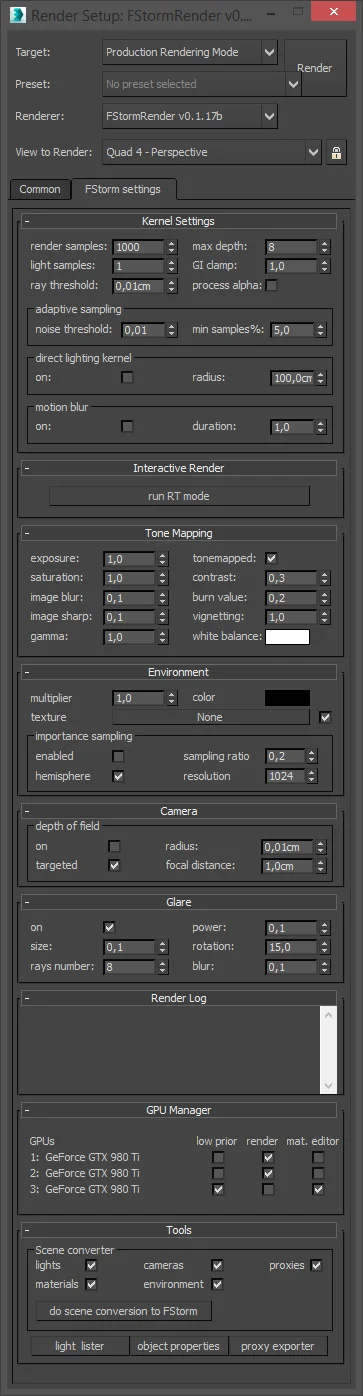Enable depth of field on checkbox
Image resolution: width=363 pixels, height=1396 pixels.
coord(114,845)
